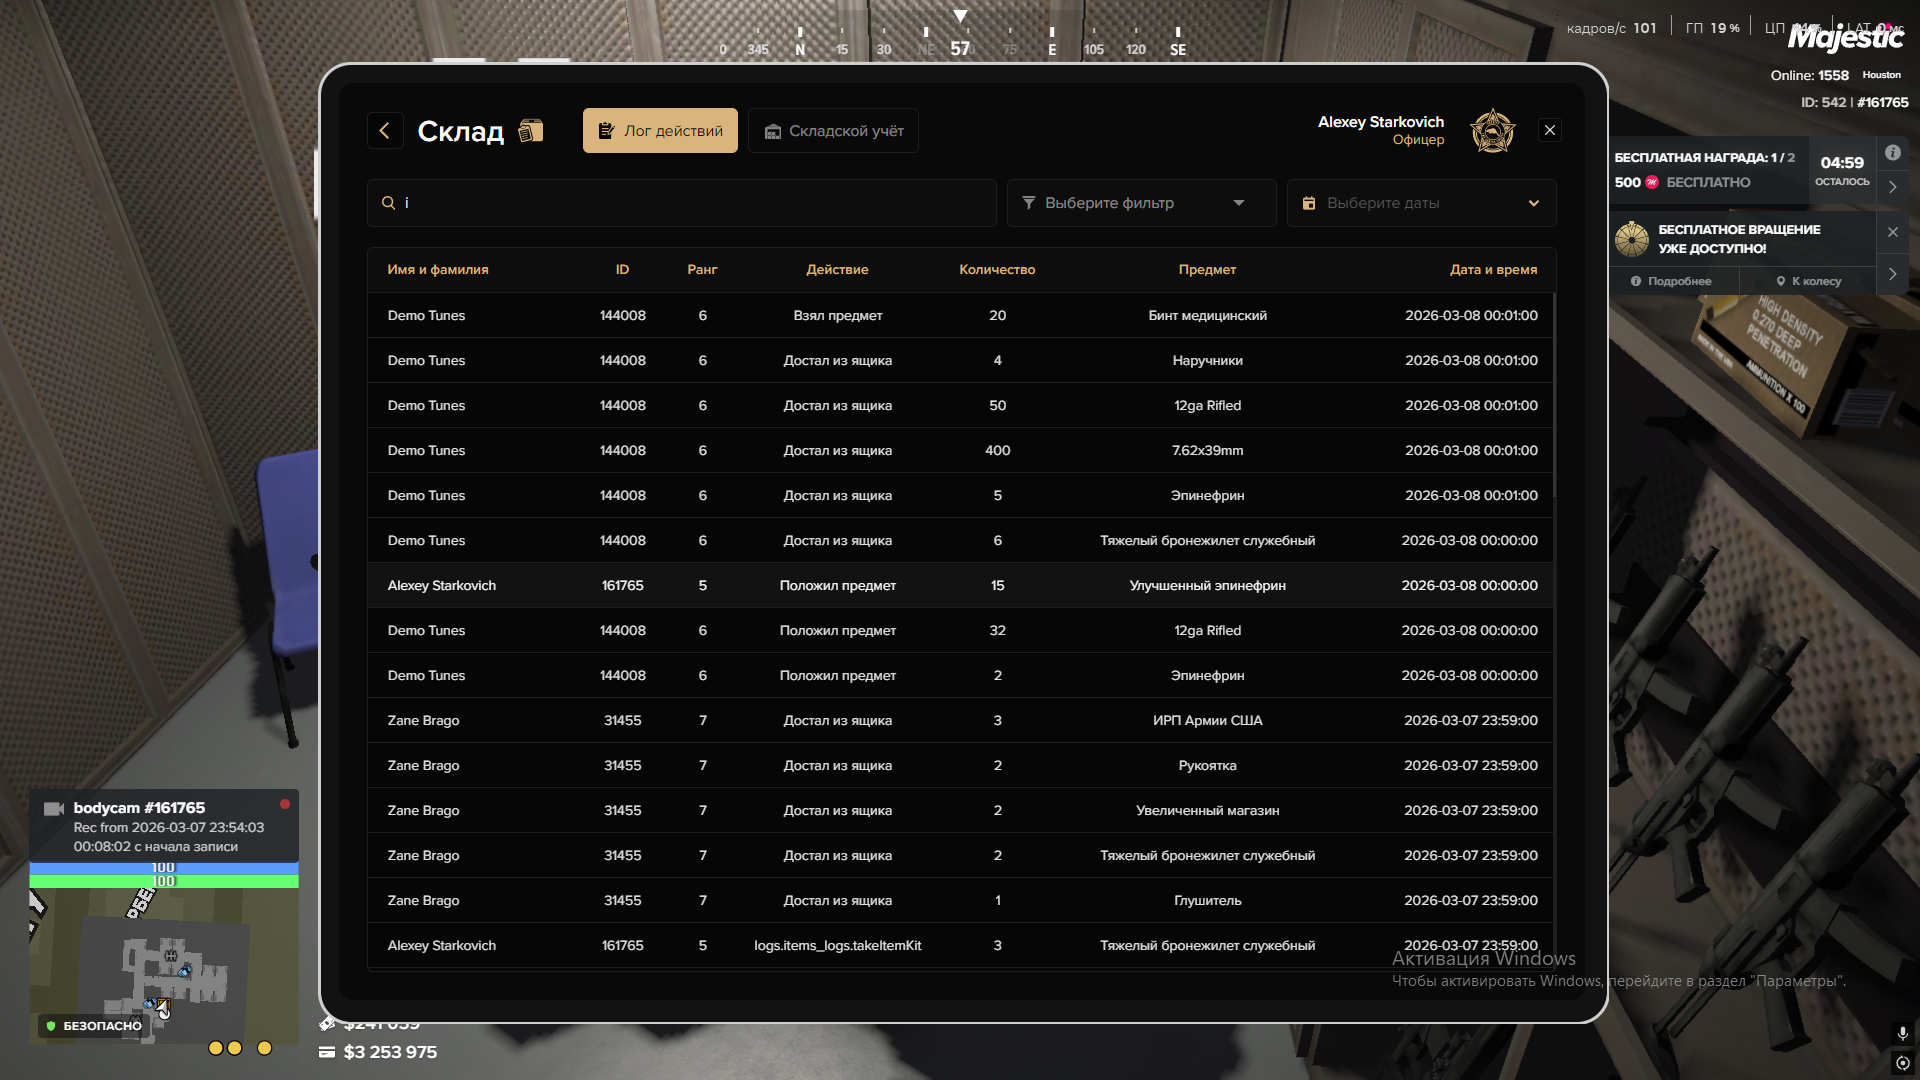Switch to Складской учёт tab
The image size is (1920, 1080).
coord(833,131)
